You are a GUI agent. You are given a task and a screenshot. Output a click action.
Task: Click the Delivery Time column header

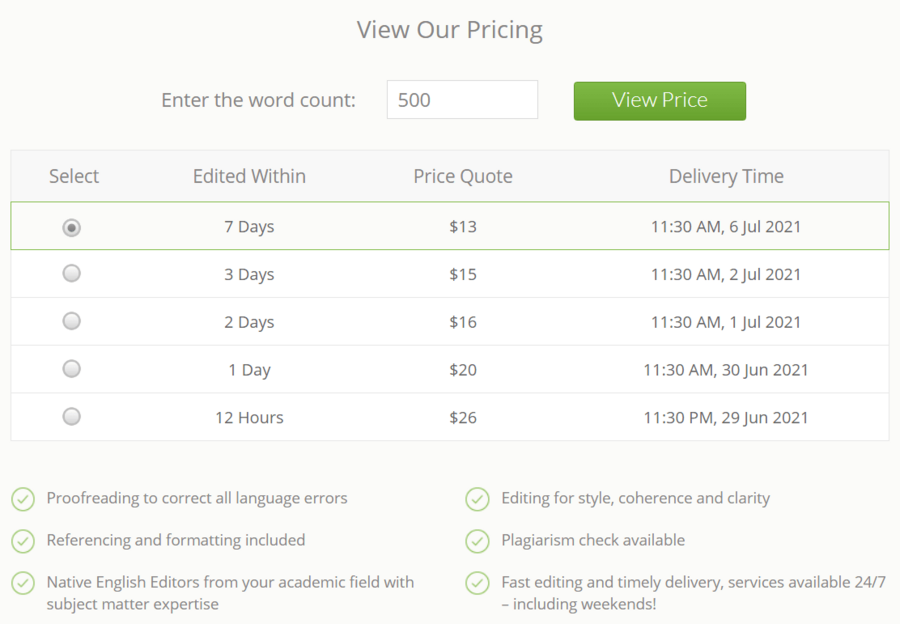point(726,177)
